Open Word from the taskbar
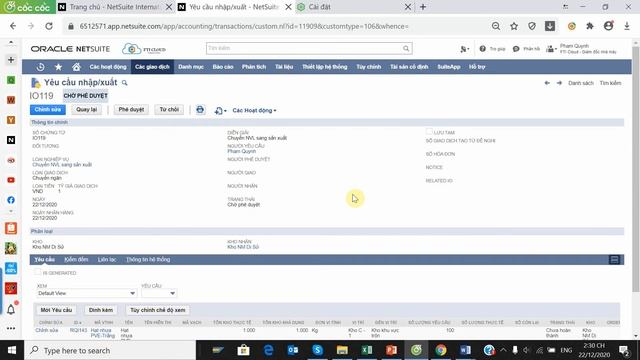This screenshot has width=640, height=360. pyautogui.click(x=465, y=350)
